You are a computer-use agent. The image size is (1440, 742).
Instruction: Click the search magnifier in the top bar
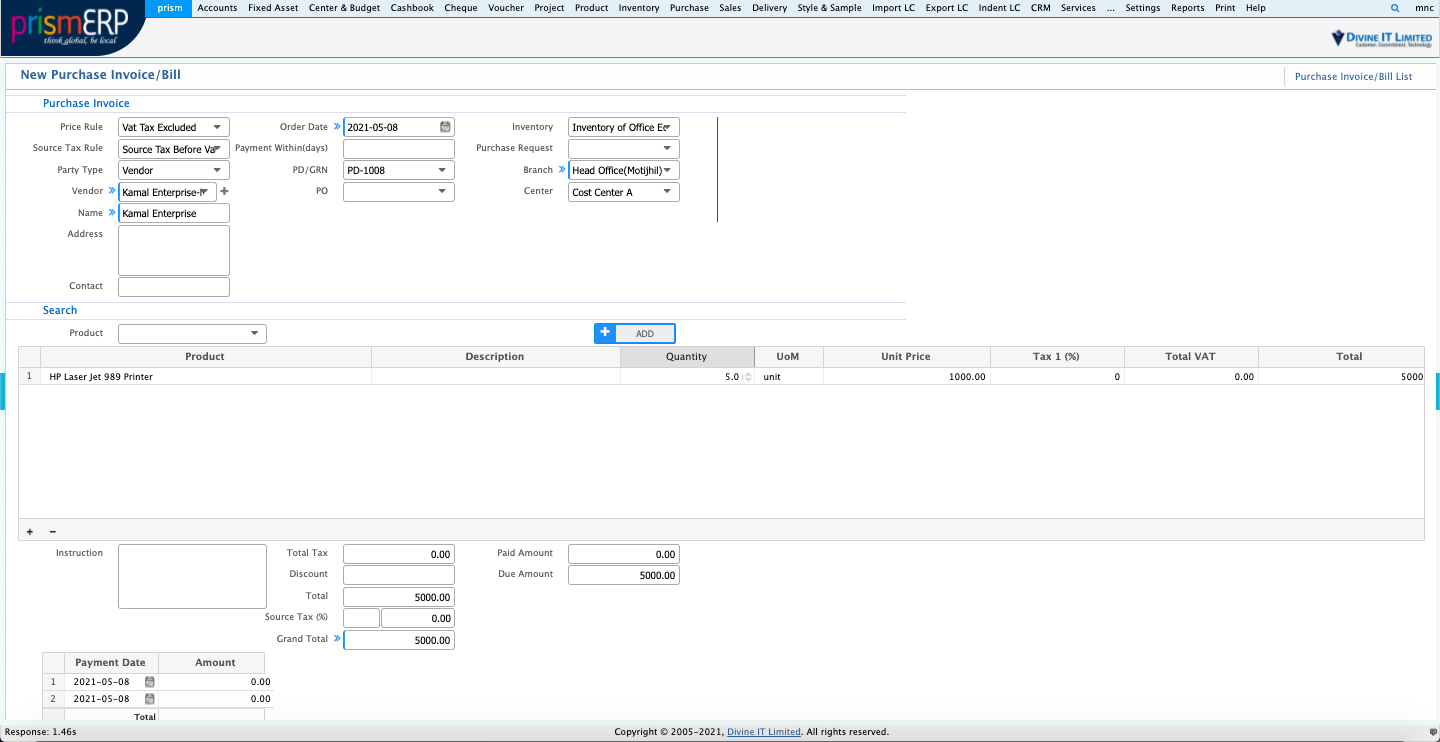[x=1395, y=8]
